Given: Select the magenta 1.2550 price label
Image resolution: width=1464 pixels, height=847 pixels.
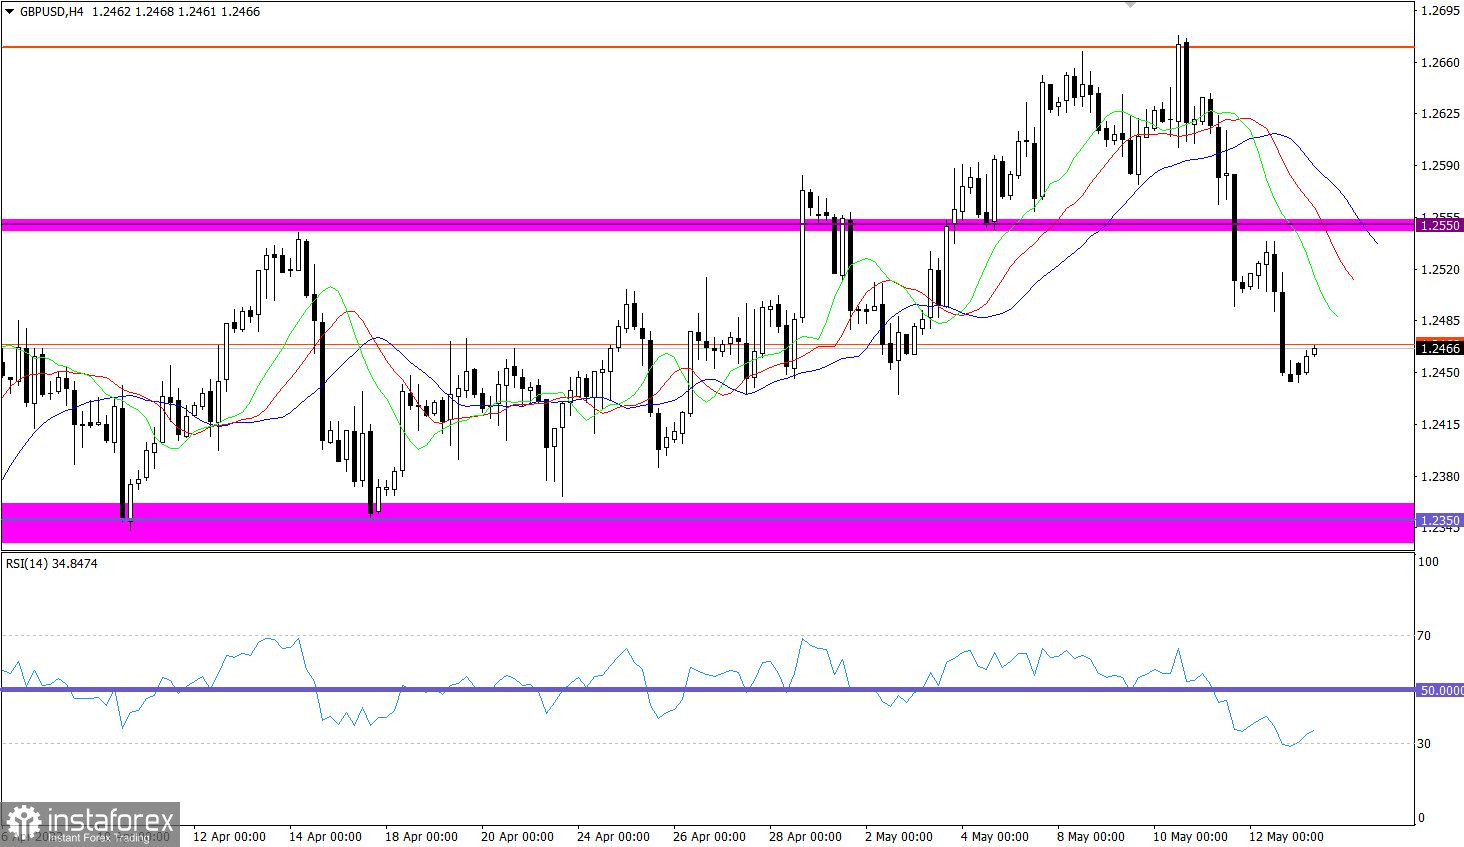Looking at the screenshot, I should [x=1439, y=226].
